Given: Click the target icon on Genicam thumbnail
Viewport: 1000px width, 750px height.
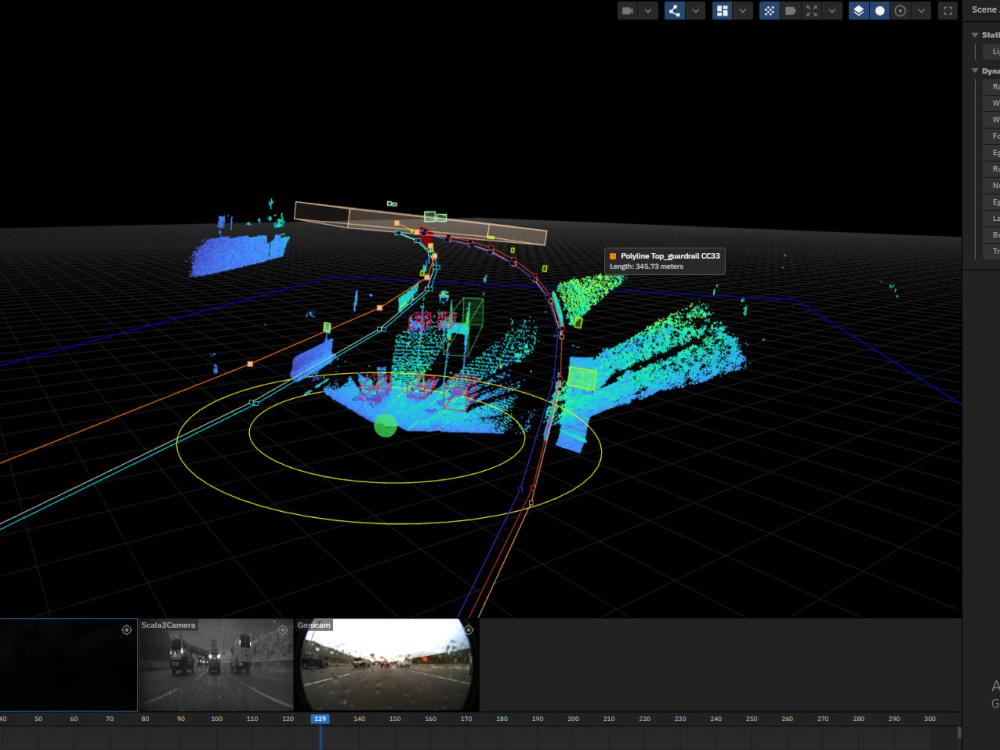Looking at the screenshot, I should tap(469, 630).
